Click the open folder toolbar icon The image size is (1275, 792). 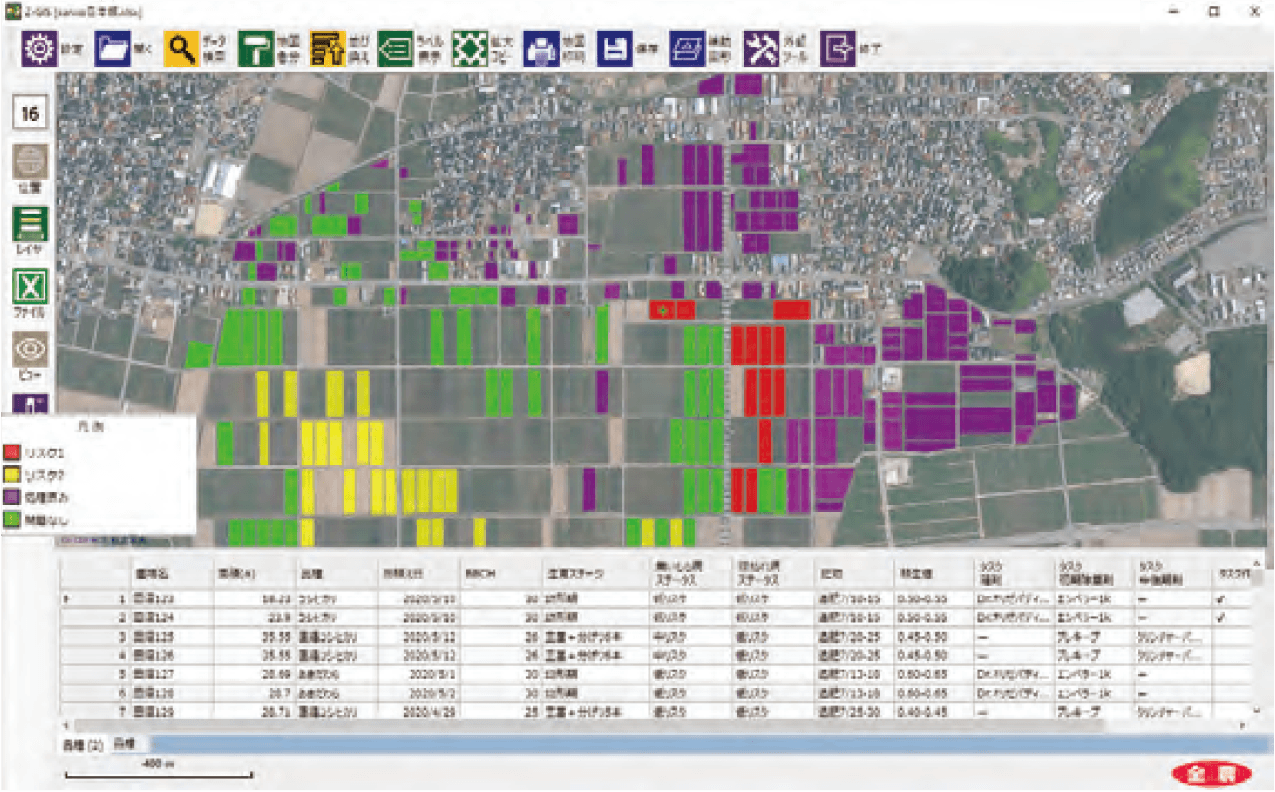pyautogui.click(x=113, y=48)
